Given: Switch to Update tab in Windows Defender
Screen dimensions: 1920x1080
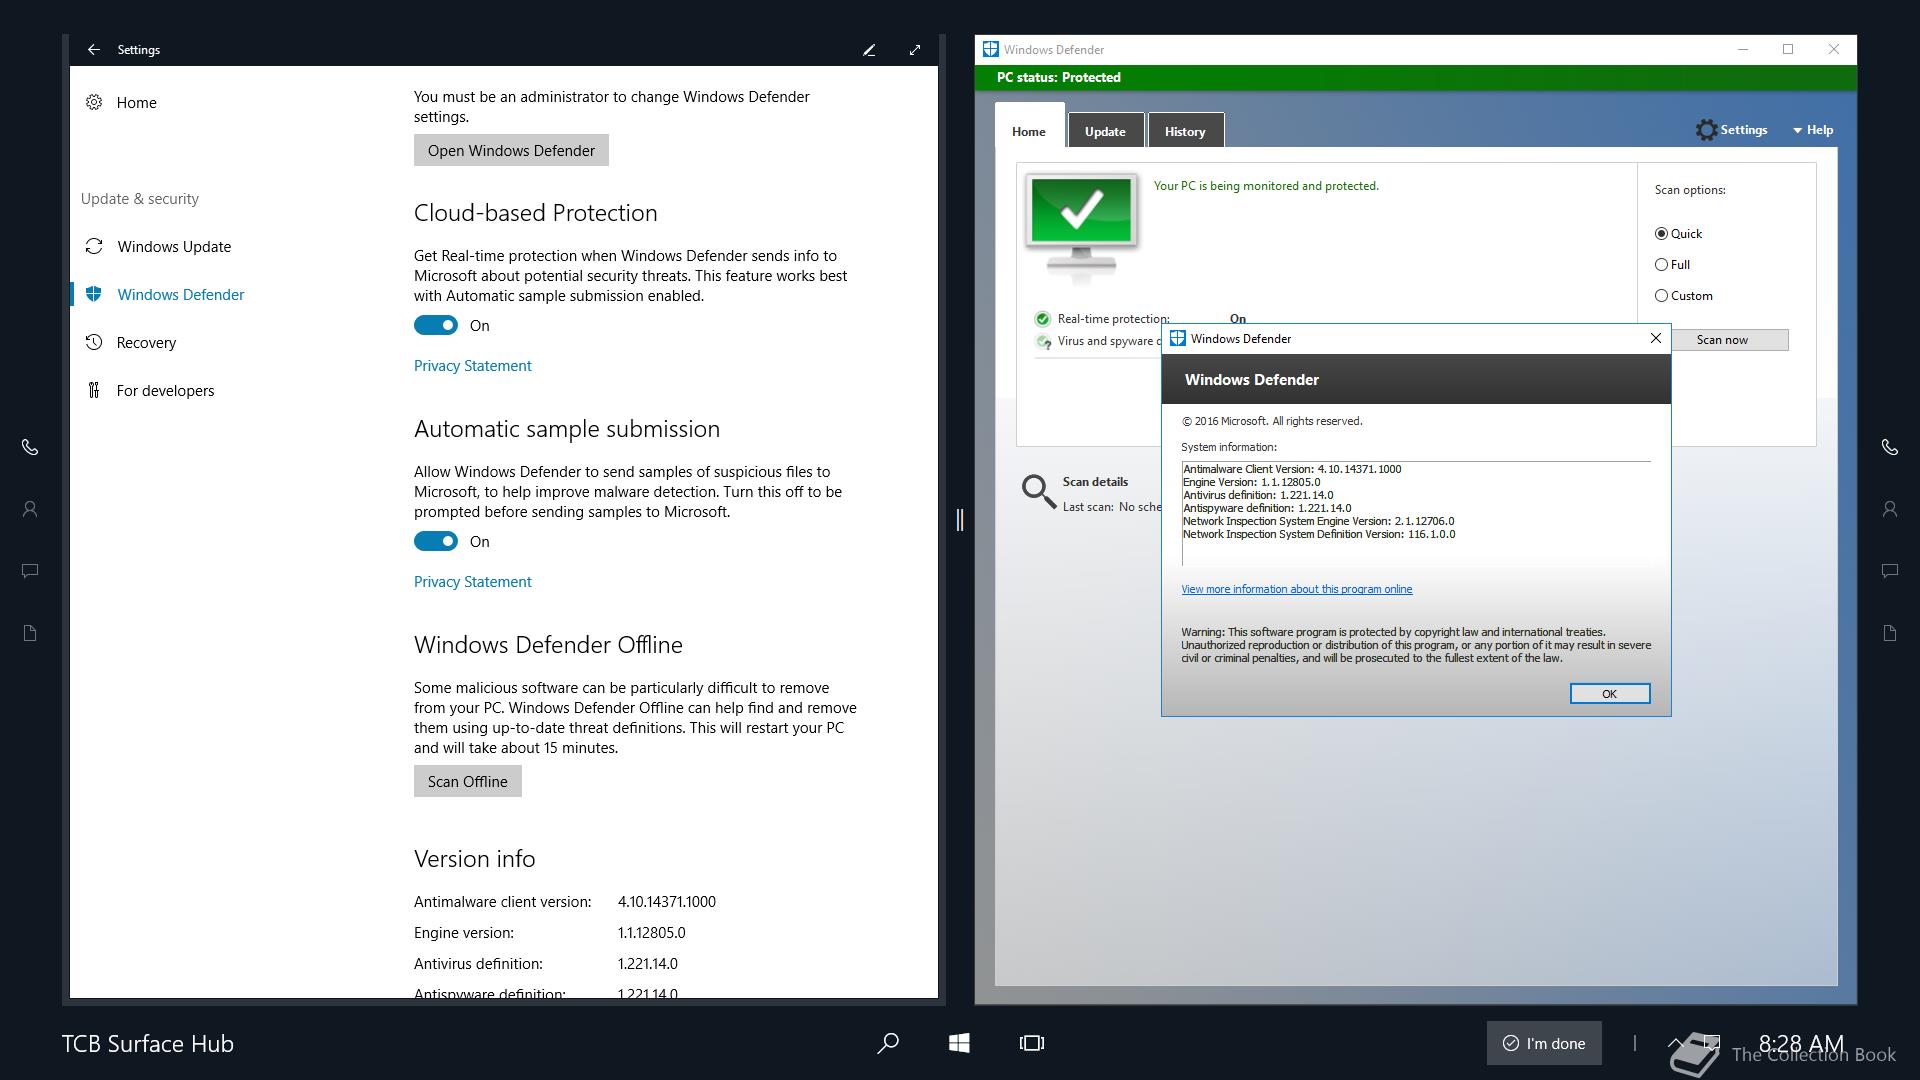Looking at the screenshot, I should click(x=1105, y=131).
